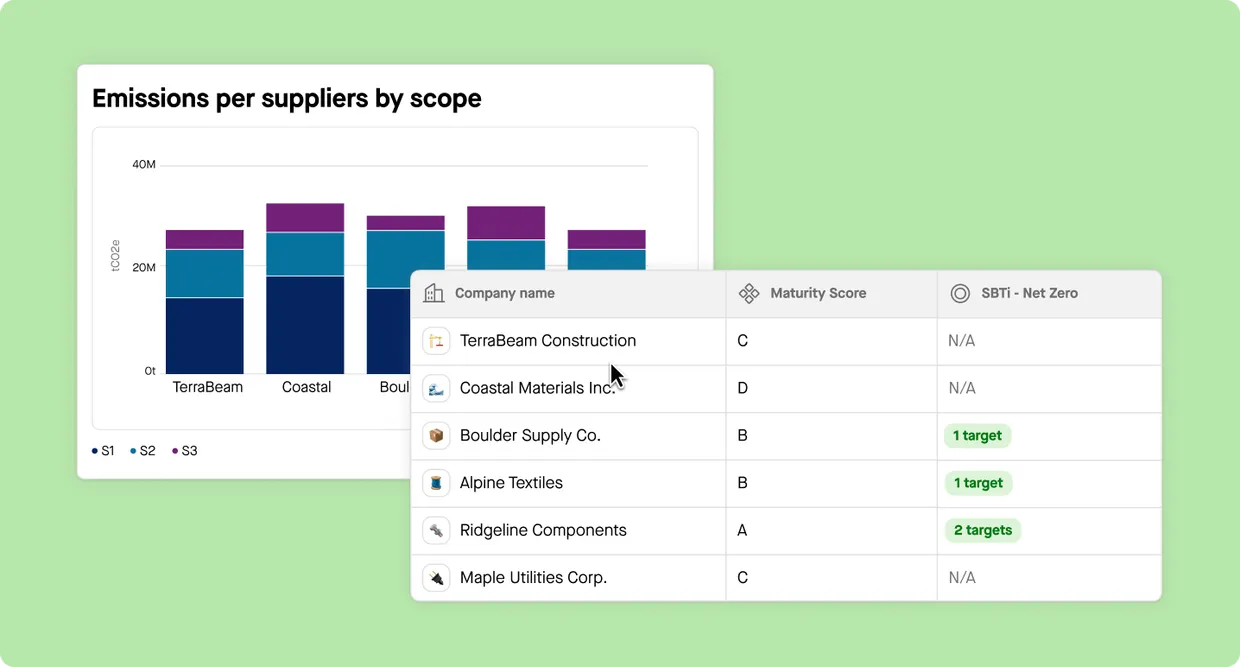Click the ship icon beside Coastal Materials Inc.
1240x667 pixels.
435,388
